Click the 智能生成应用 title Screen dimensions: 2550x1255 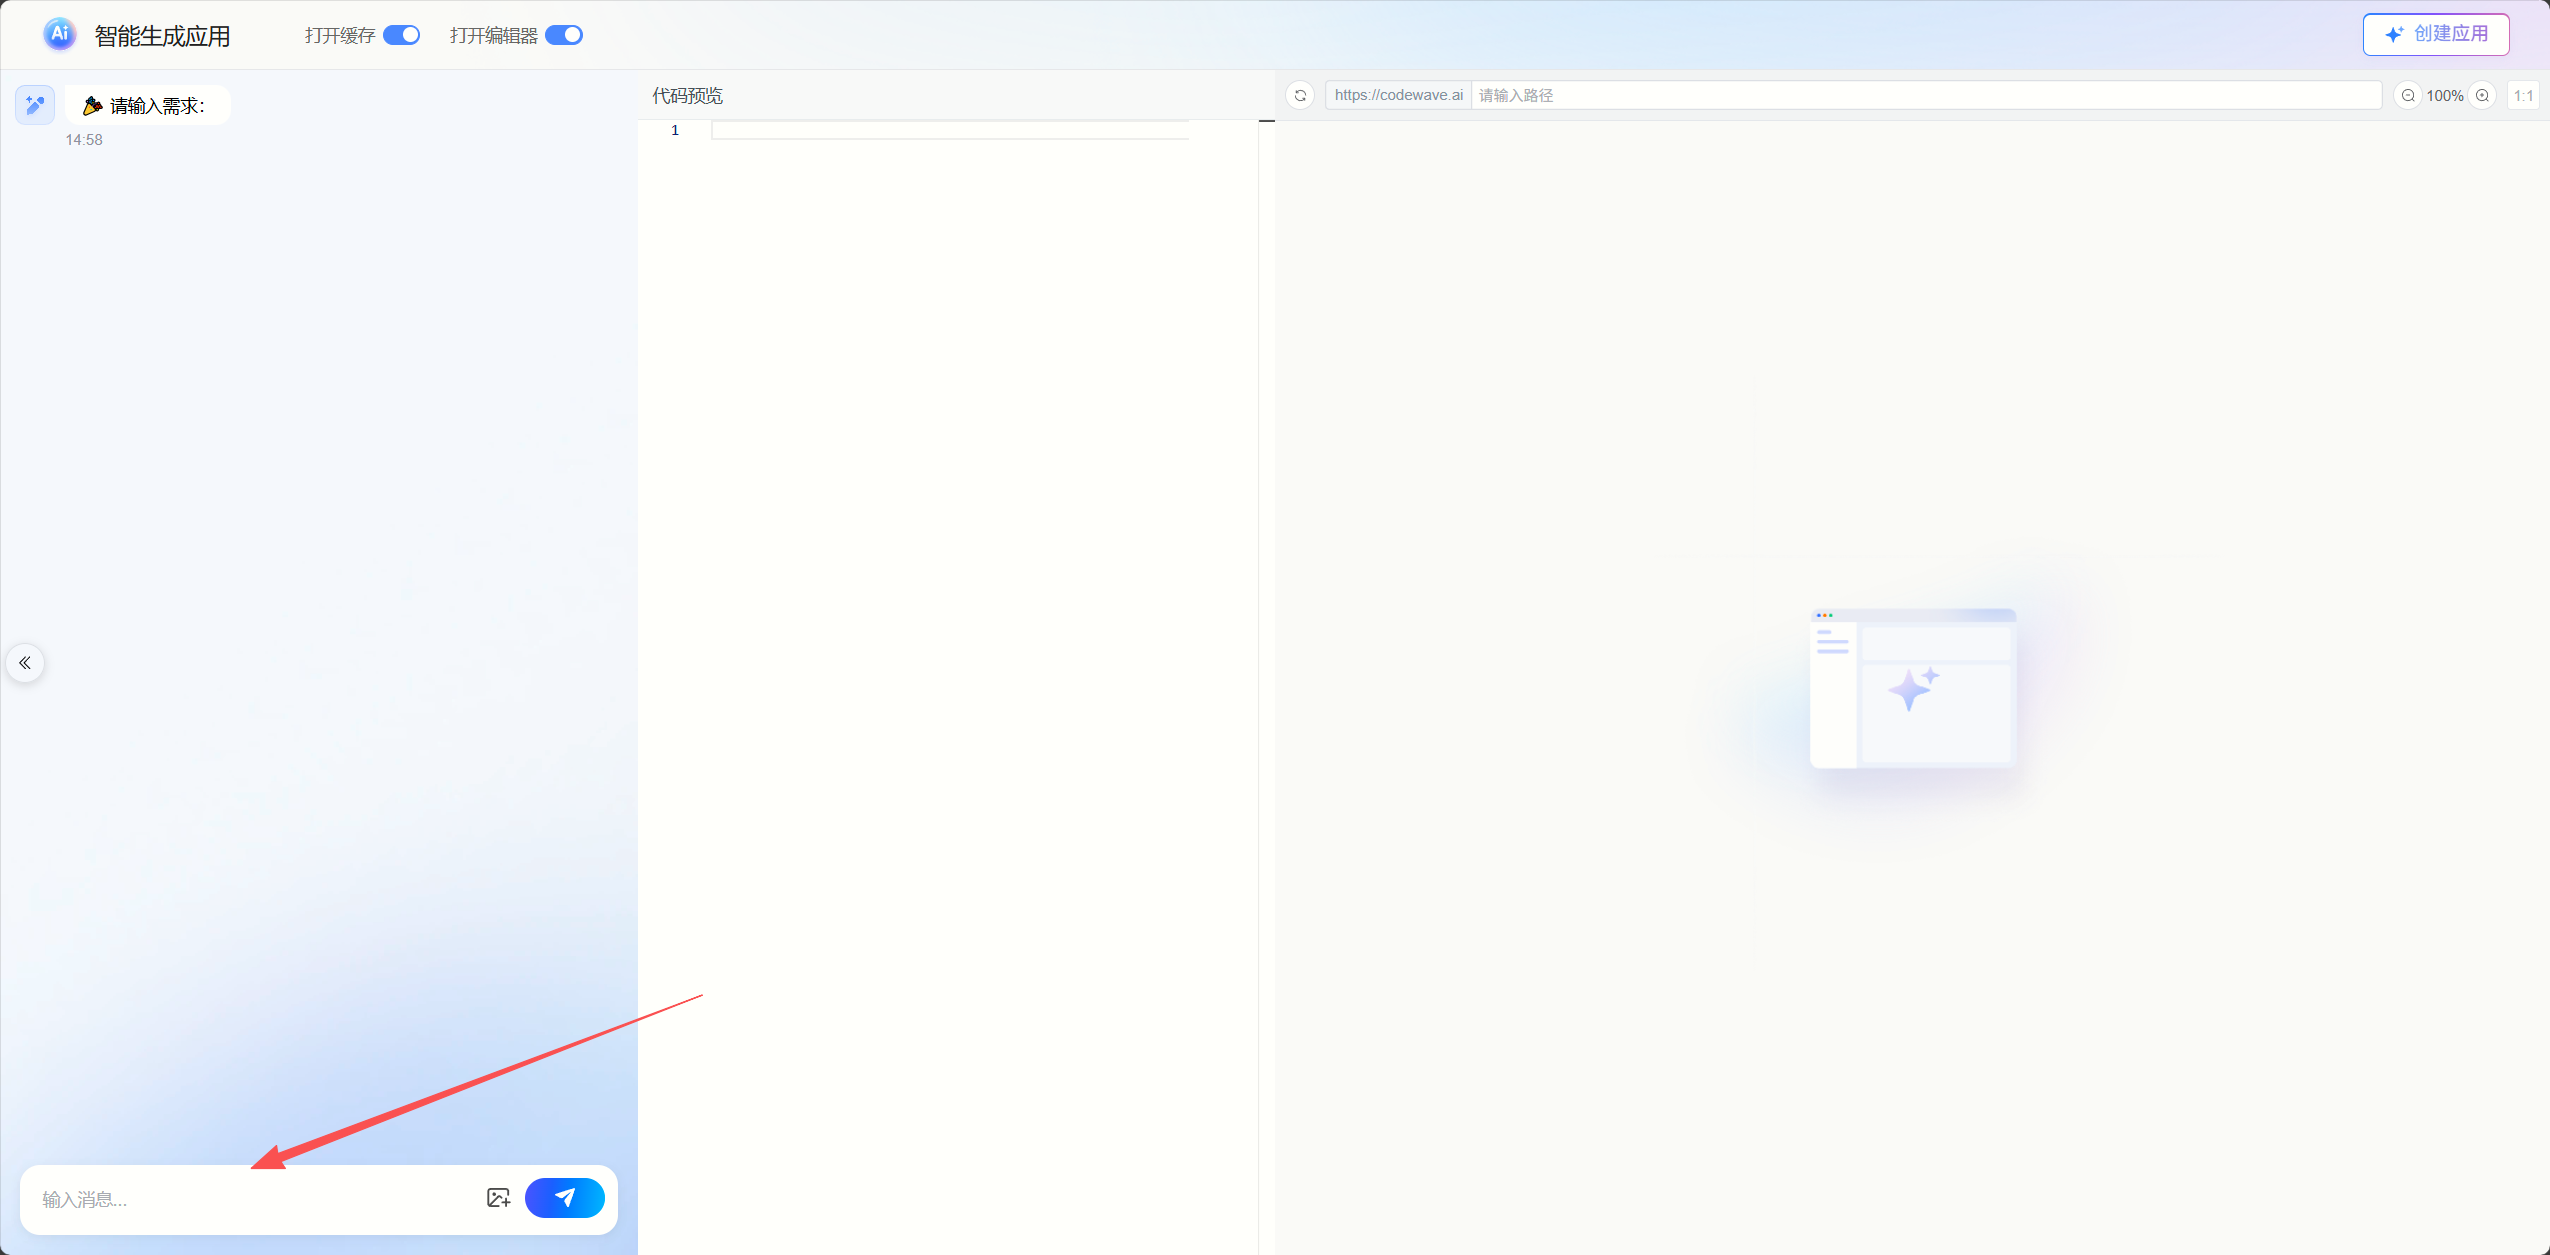162,36
